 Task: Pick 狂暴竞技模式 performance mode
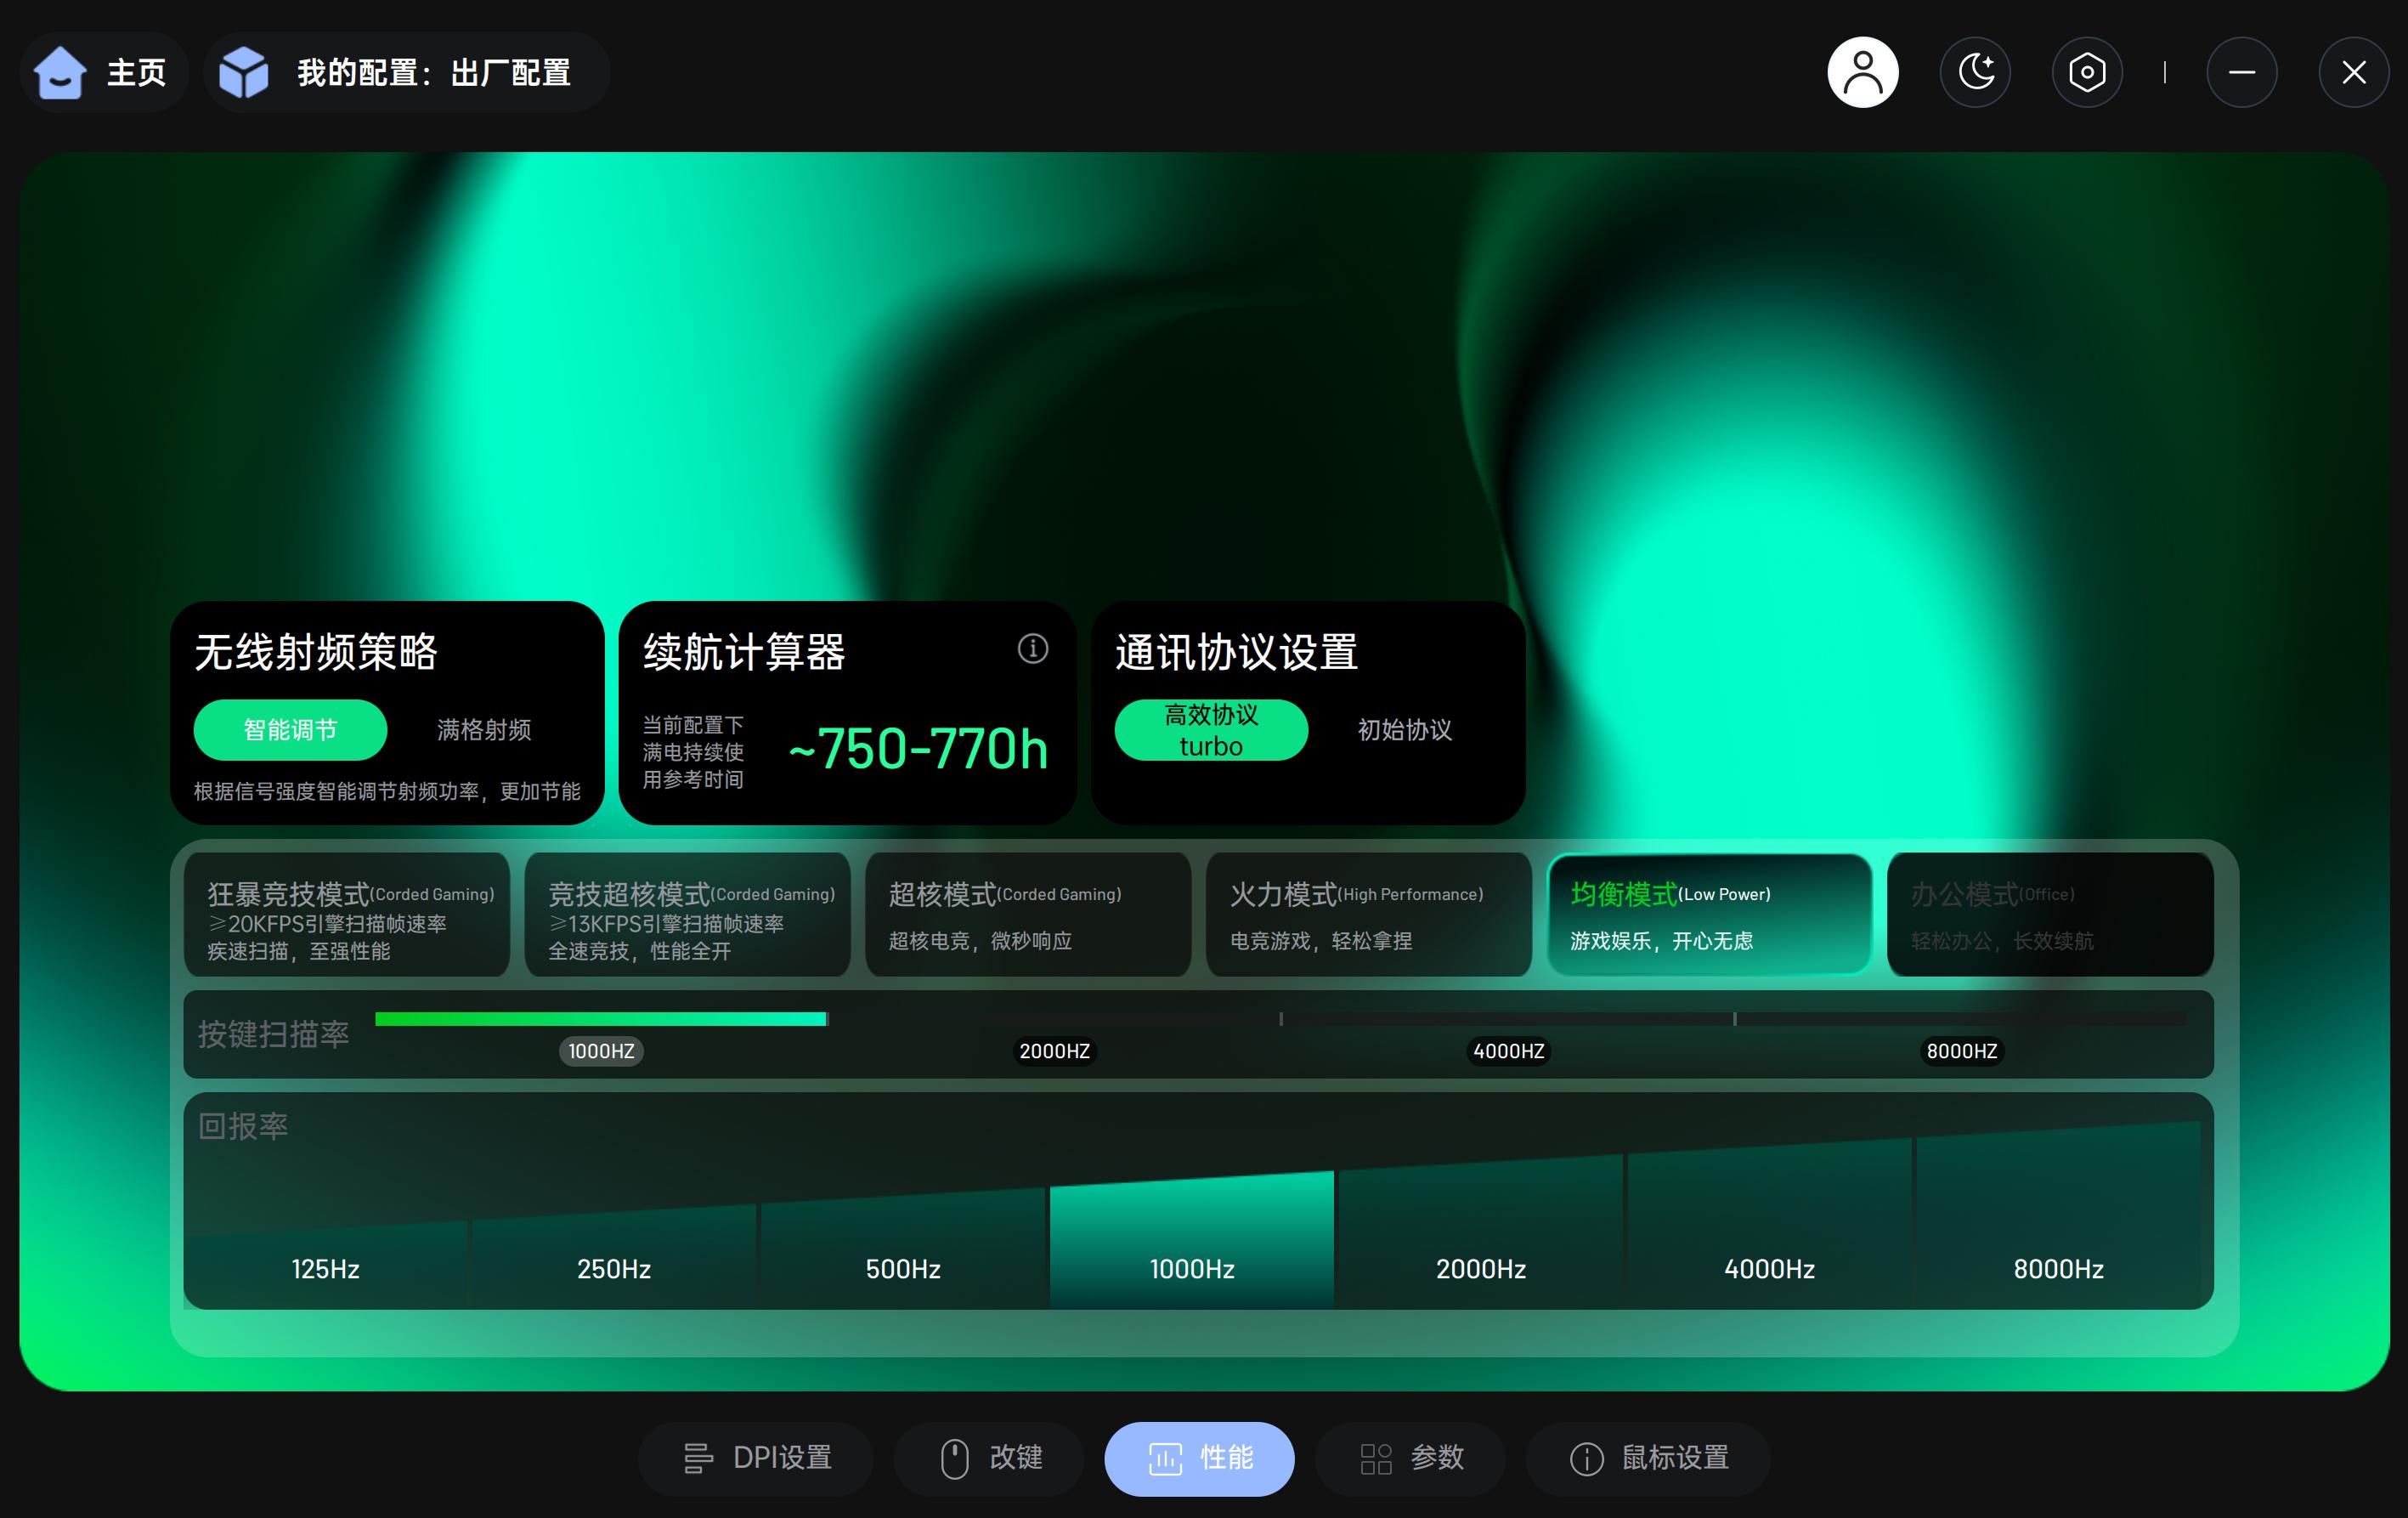[x=347, y=914]
